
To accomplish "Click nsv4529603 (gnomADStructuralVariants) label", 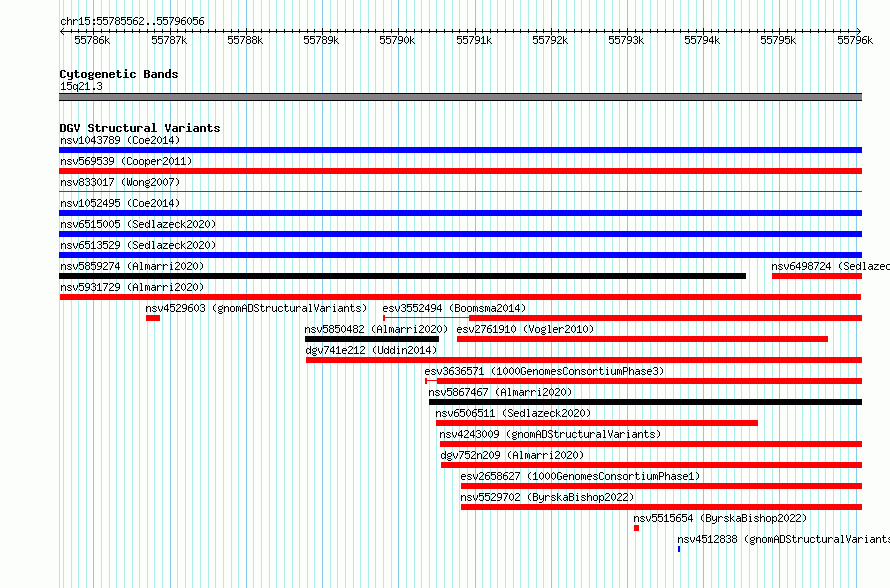I will pyautogui.click(x=256, y=308).
